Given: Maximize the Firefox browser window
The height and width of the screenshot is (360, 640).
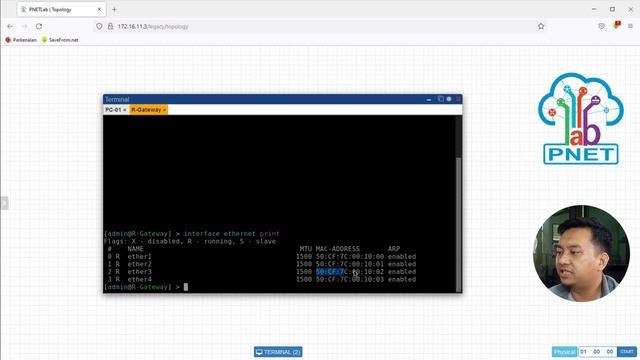Looking at the screenshot, I should click(612, 9).
